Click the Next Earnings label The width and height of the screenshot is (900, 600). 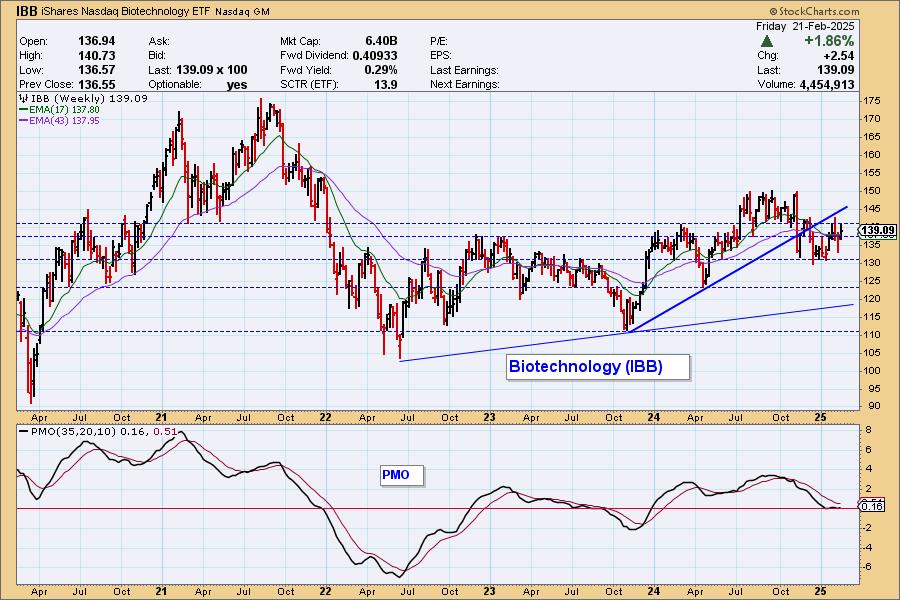(464, 84)
